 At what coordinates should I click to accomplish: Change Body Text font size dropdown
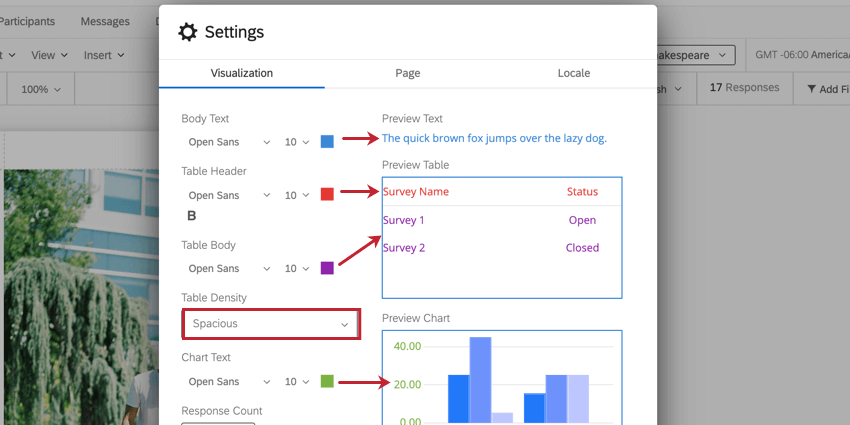pos(297,142)
